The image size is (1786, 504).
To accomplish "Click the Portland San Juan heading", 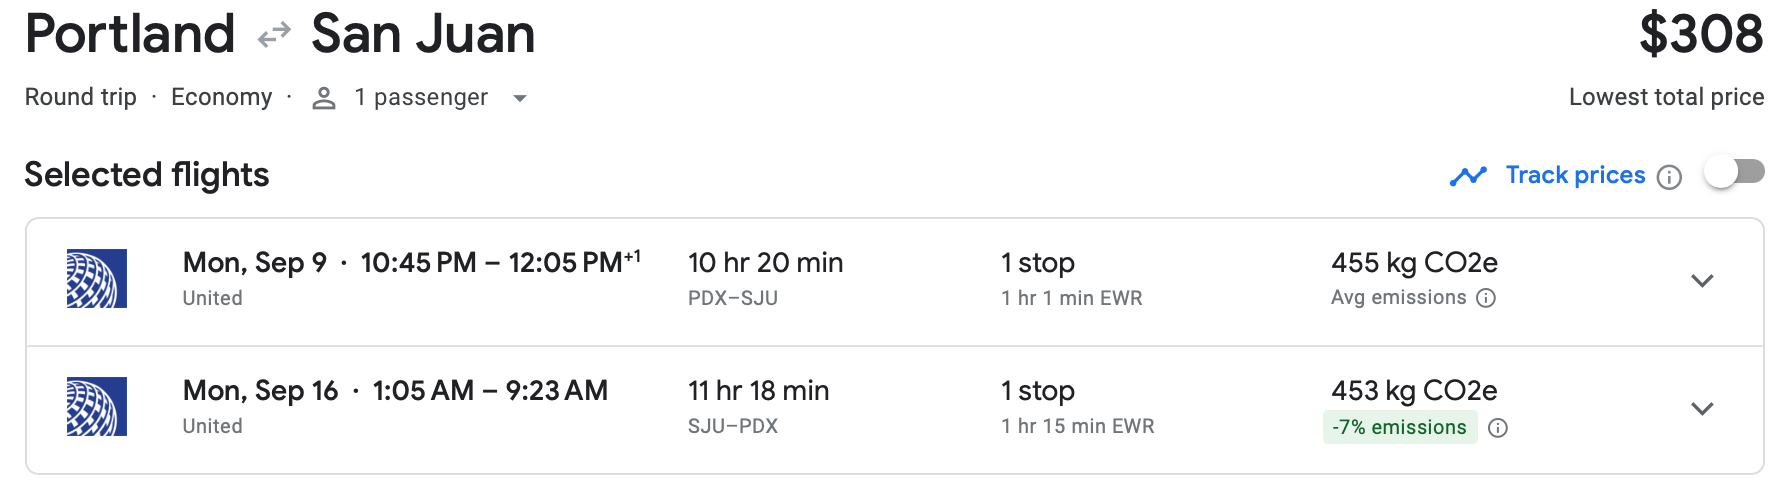I will [x=280, y=35].
